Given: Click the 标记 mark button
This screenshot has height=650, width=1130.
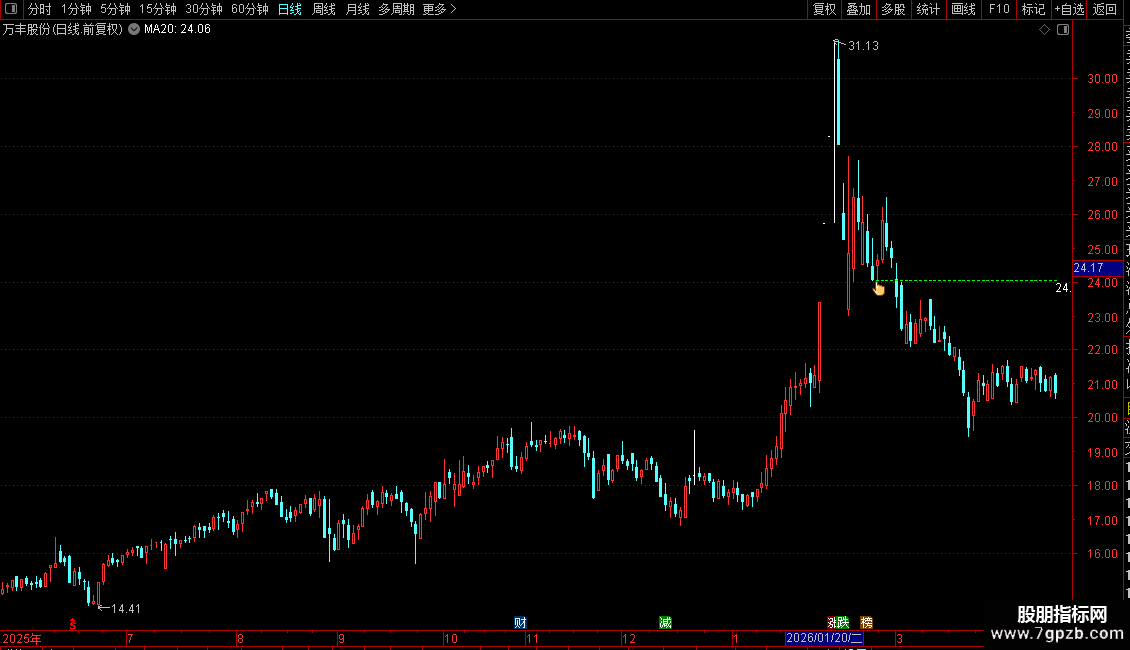Looking at the screenshot, I should (x=1033, y=9).
